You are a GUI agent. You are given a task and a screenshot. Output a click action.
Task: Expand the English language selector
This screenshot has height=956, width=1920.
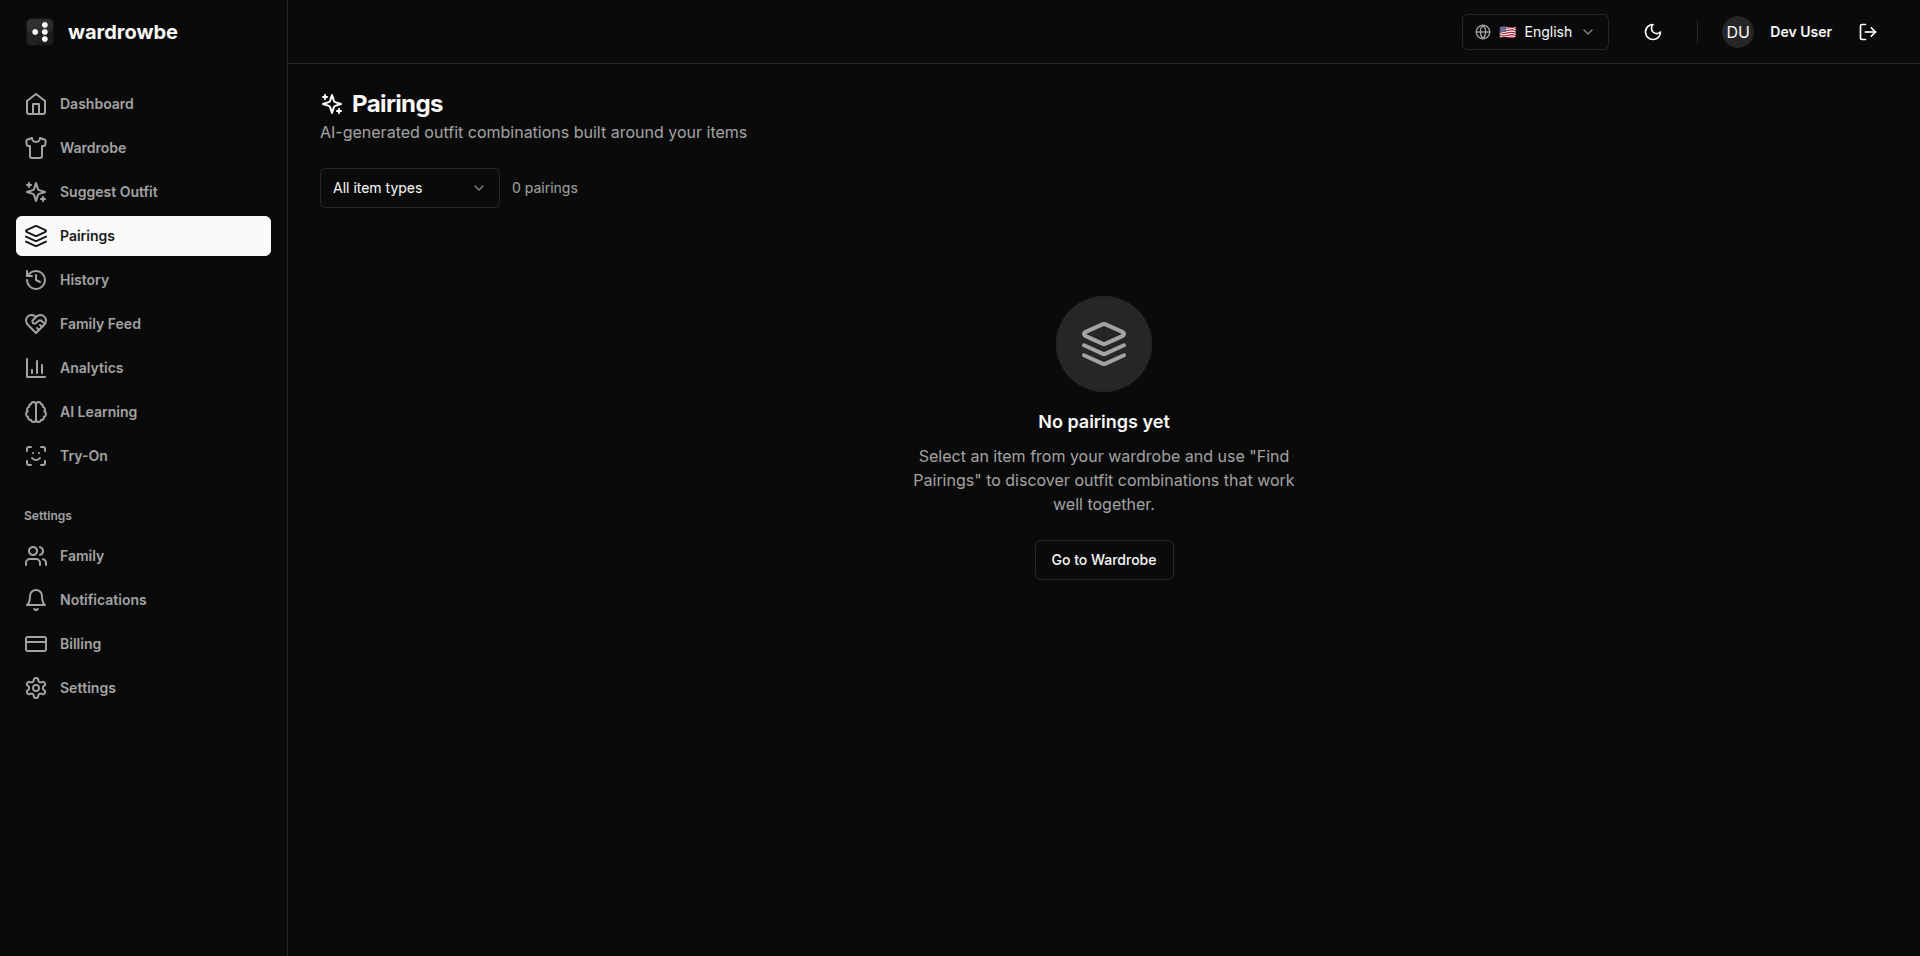(1535, 32)
